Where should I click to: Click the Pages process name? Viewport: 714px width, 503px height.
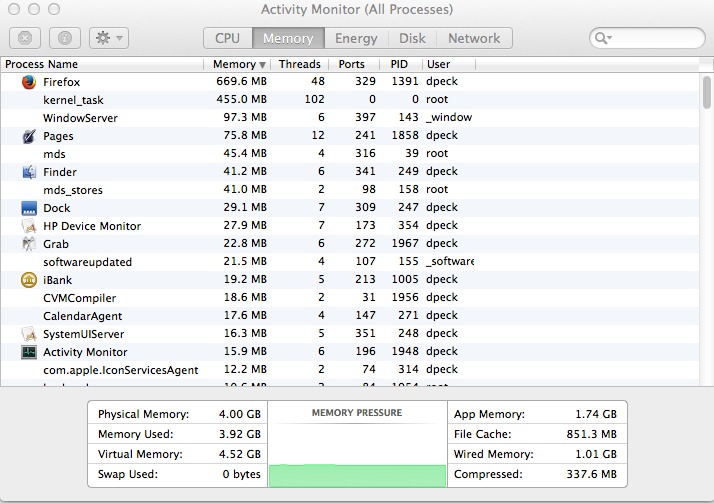coord(58,136)
